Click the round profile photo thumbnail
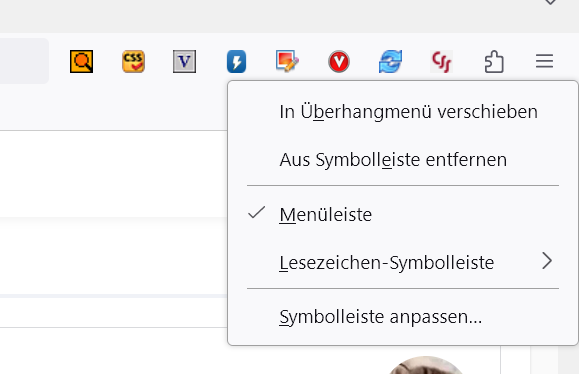 tap(425, 366)
